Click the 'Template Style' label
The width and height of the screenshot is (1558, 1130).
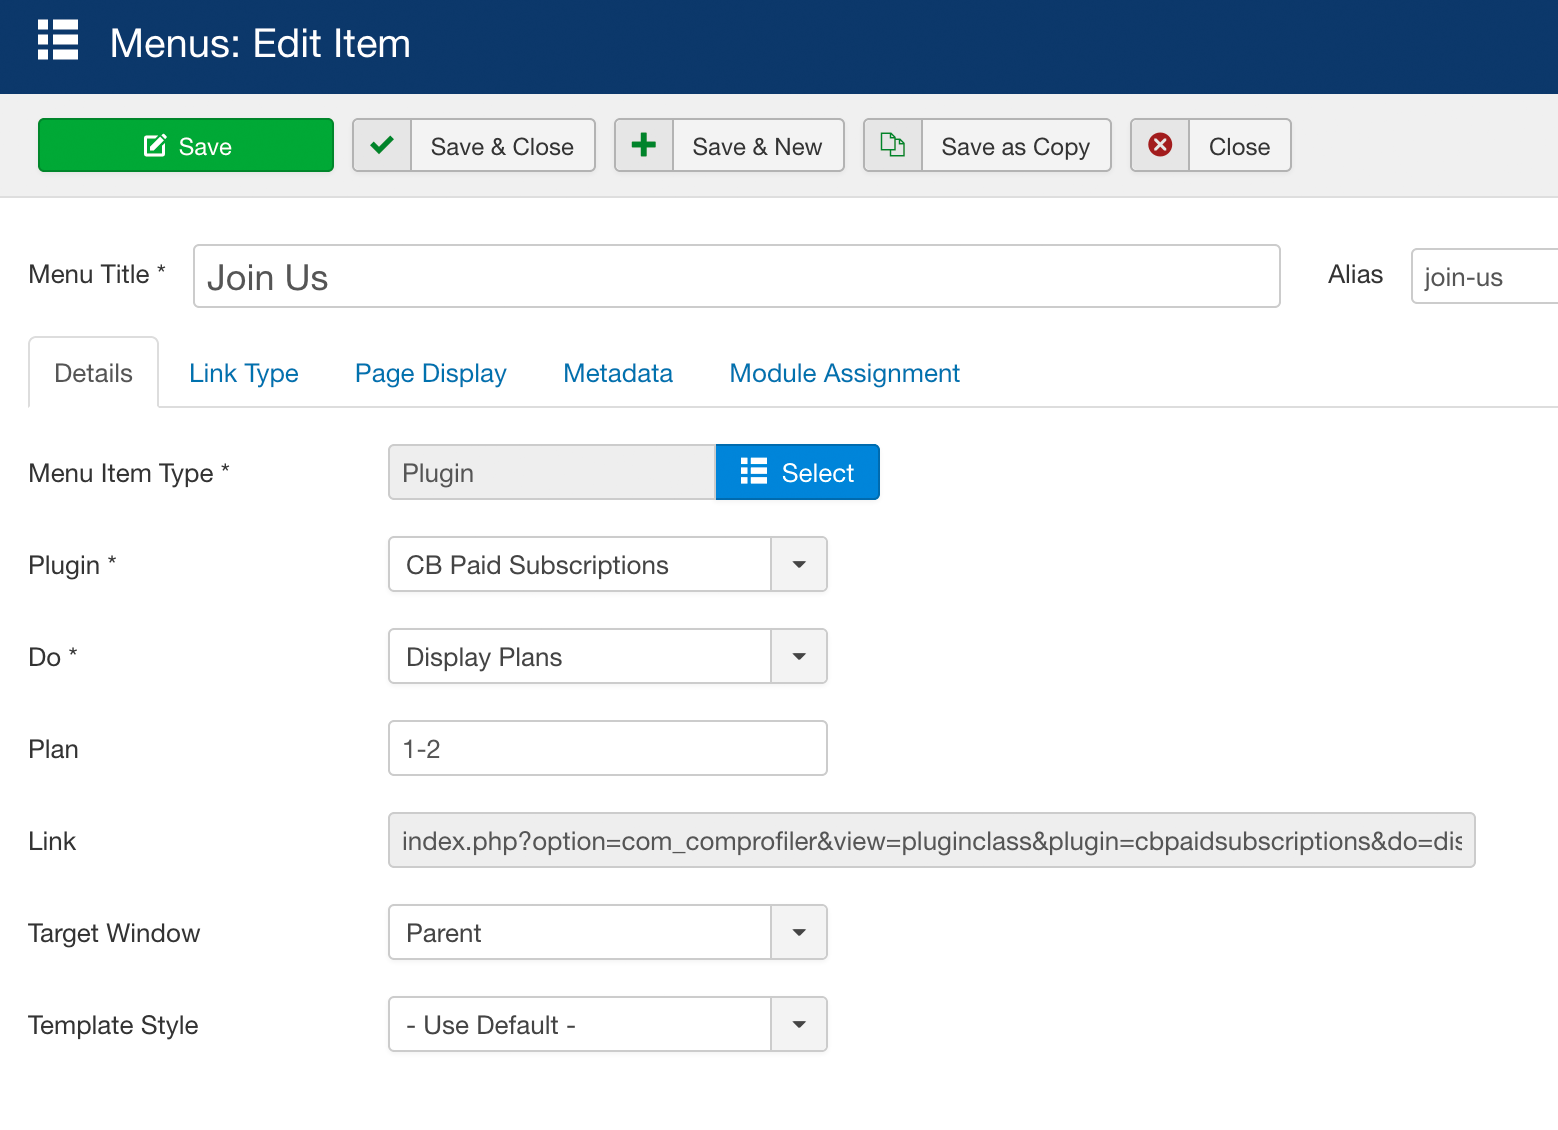tap(113, 1025)
